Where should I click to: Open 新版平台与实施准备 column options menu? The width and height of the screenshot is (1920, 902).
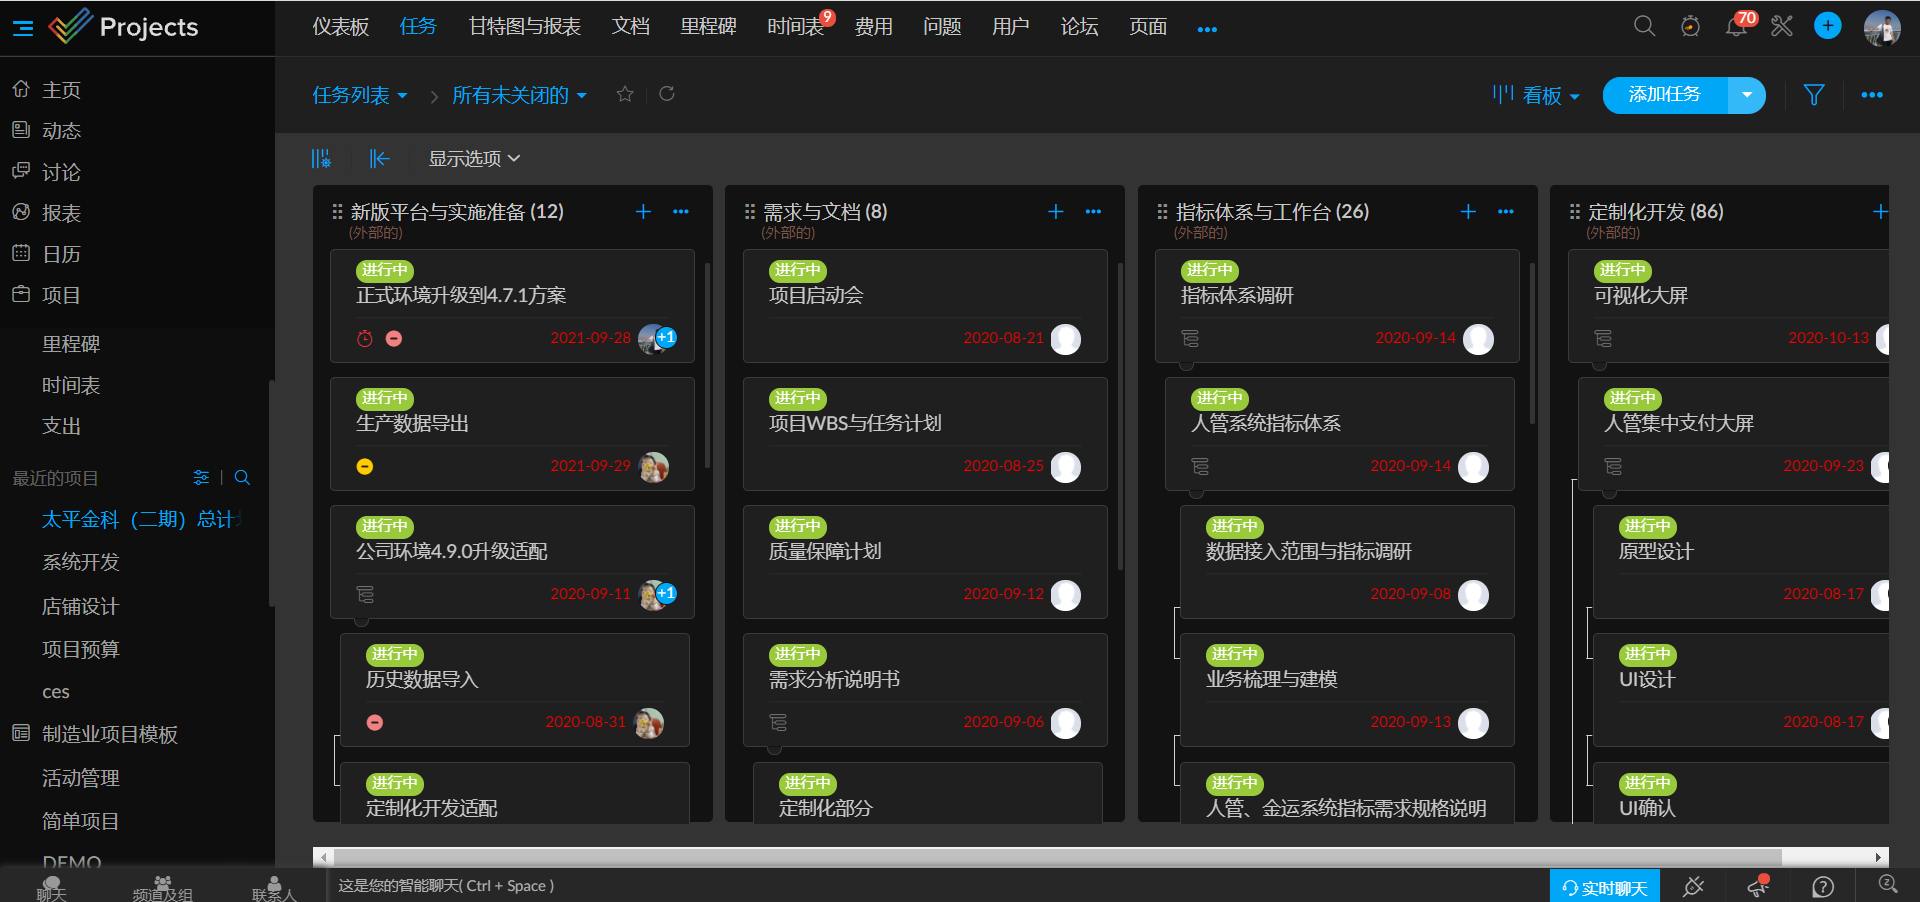[681, 211]
